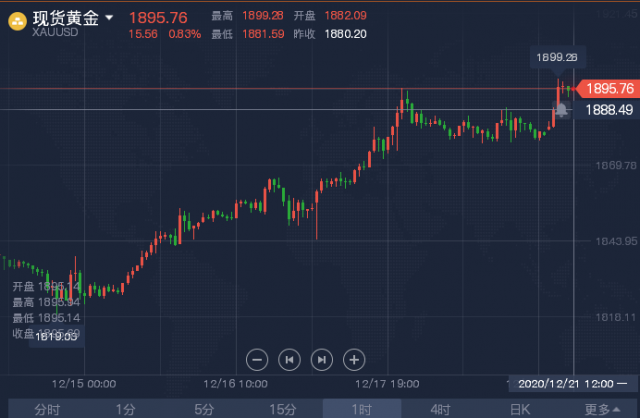Viewport: 640px width, 418px height.
Task: Click the red 1895.76 current price tag
Action: [x=608, y=89]
